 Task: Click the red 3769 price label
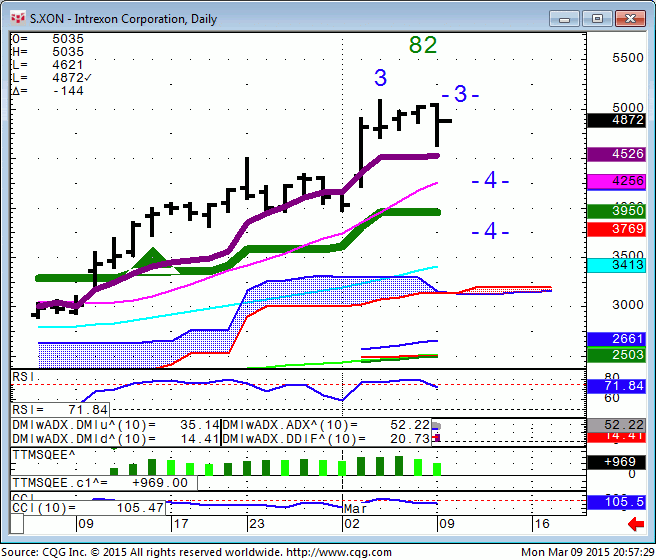(x=616, y=229)
